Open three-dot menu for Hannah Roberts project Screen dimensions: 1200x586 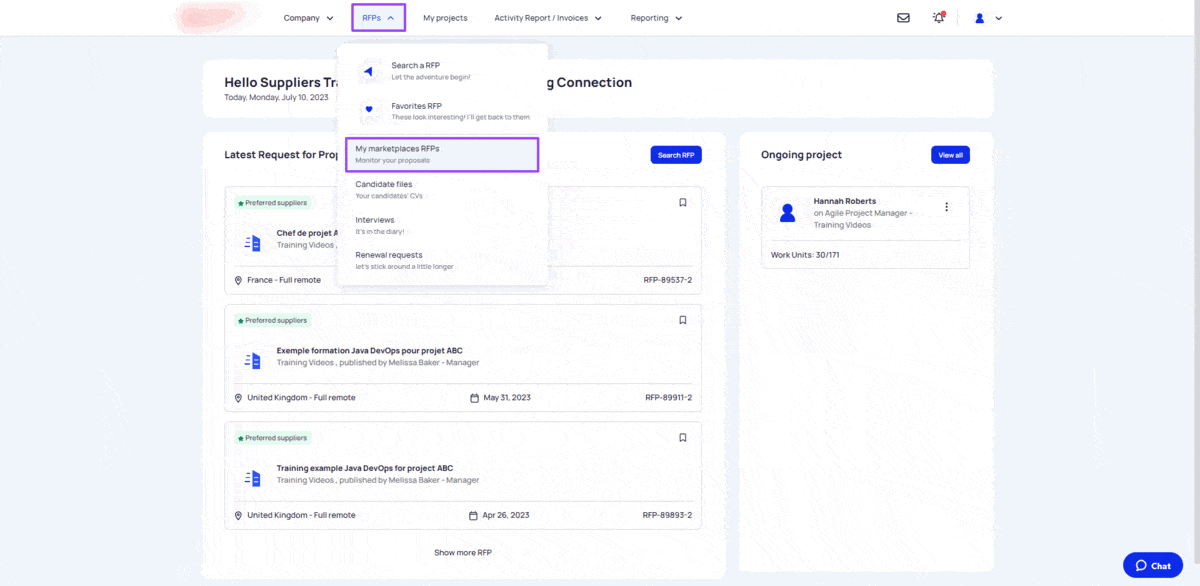946,207
